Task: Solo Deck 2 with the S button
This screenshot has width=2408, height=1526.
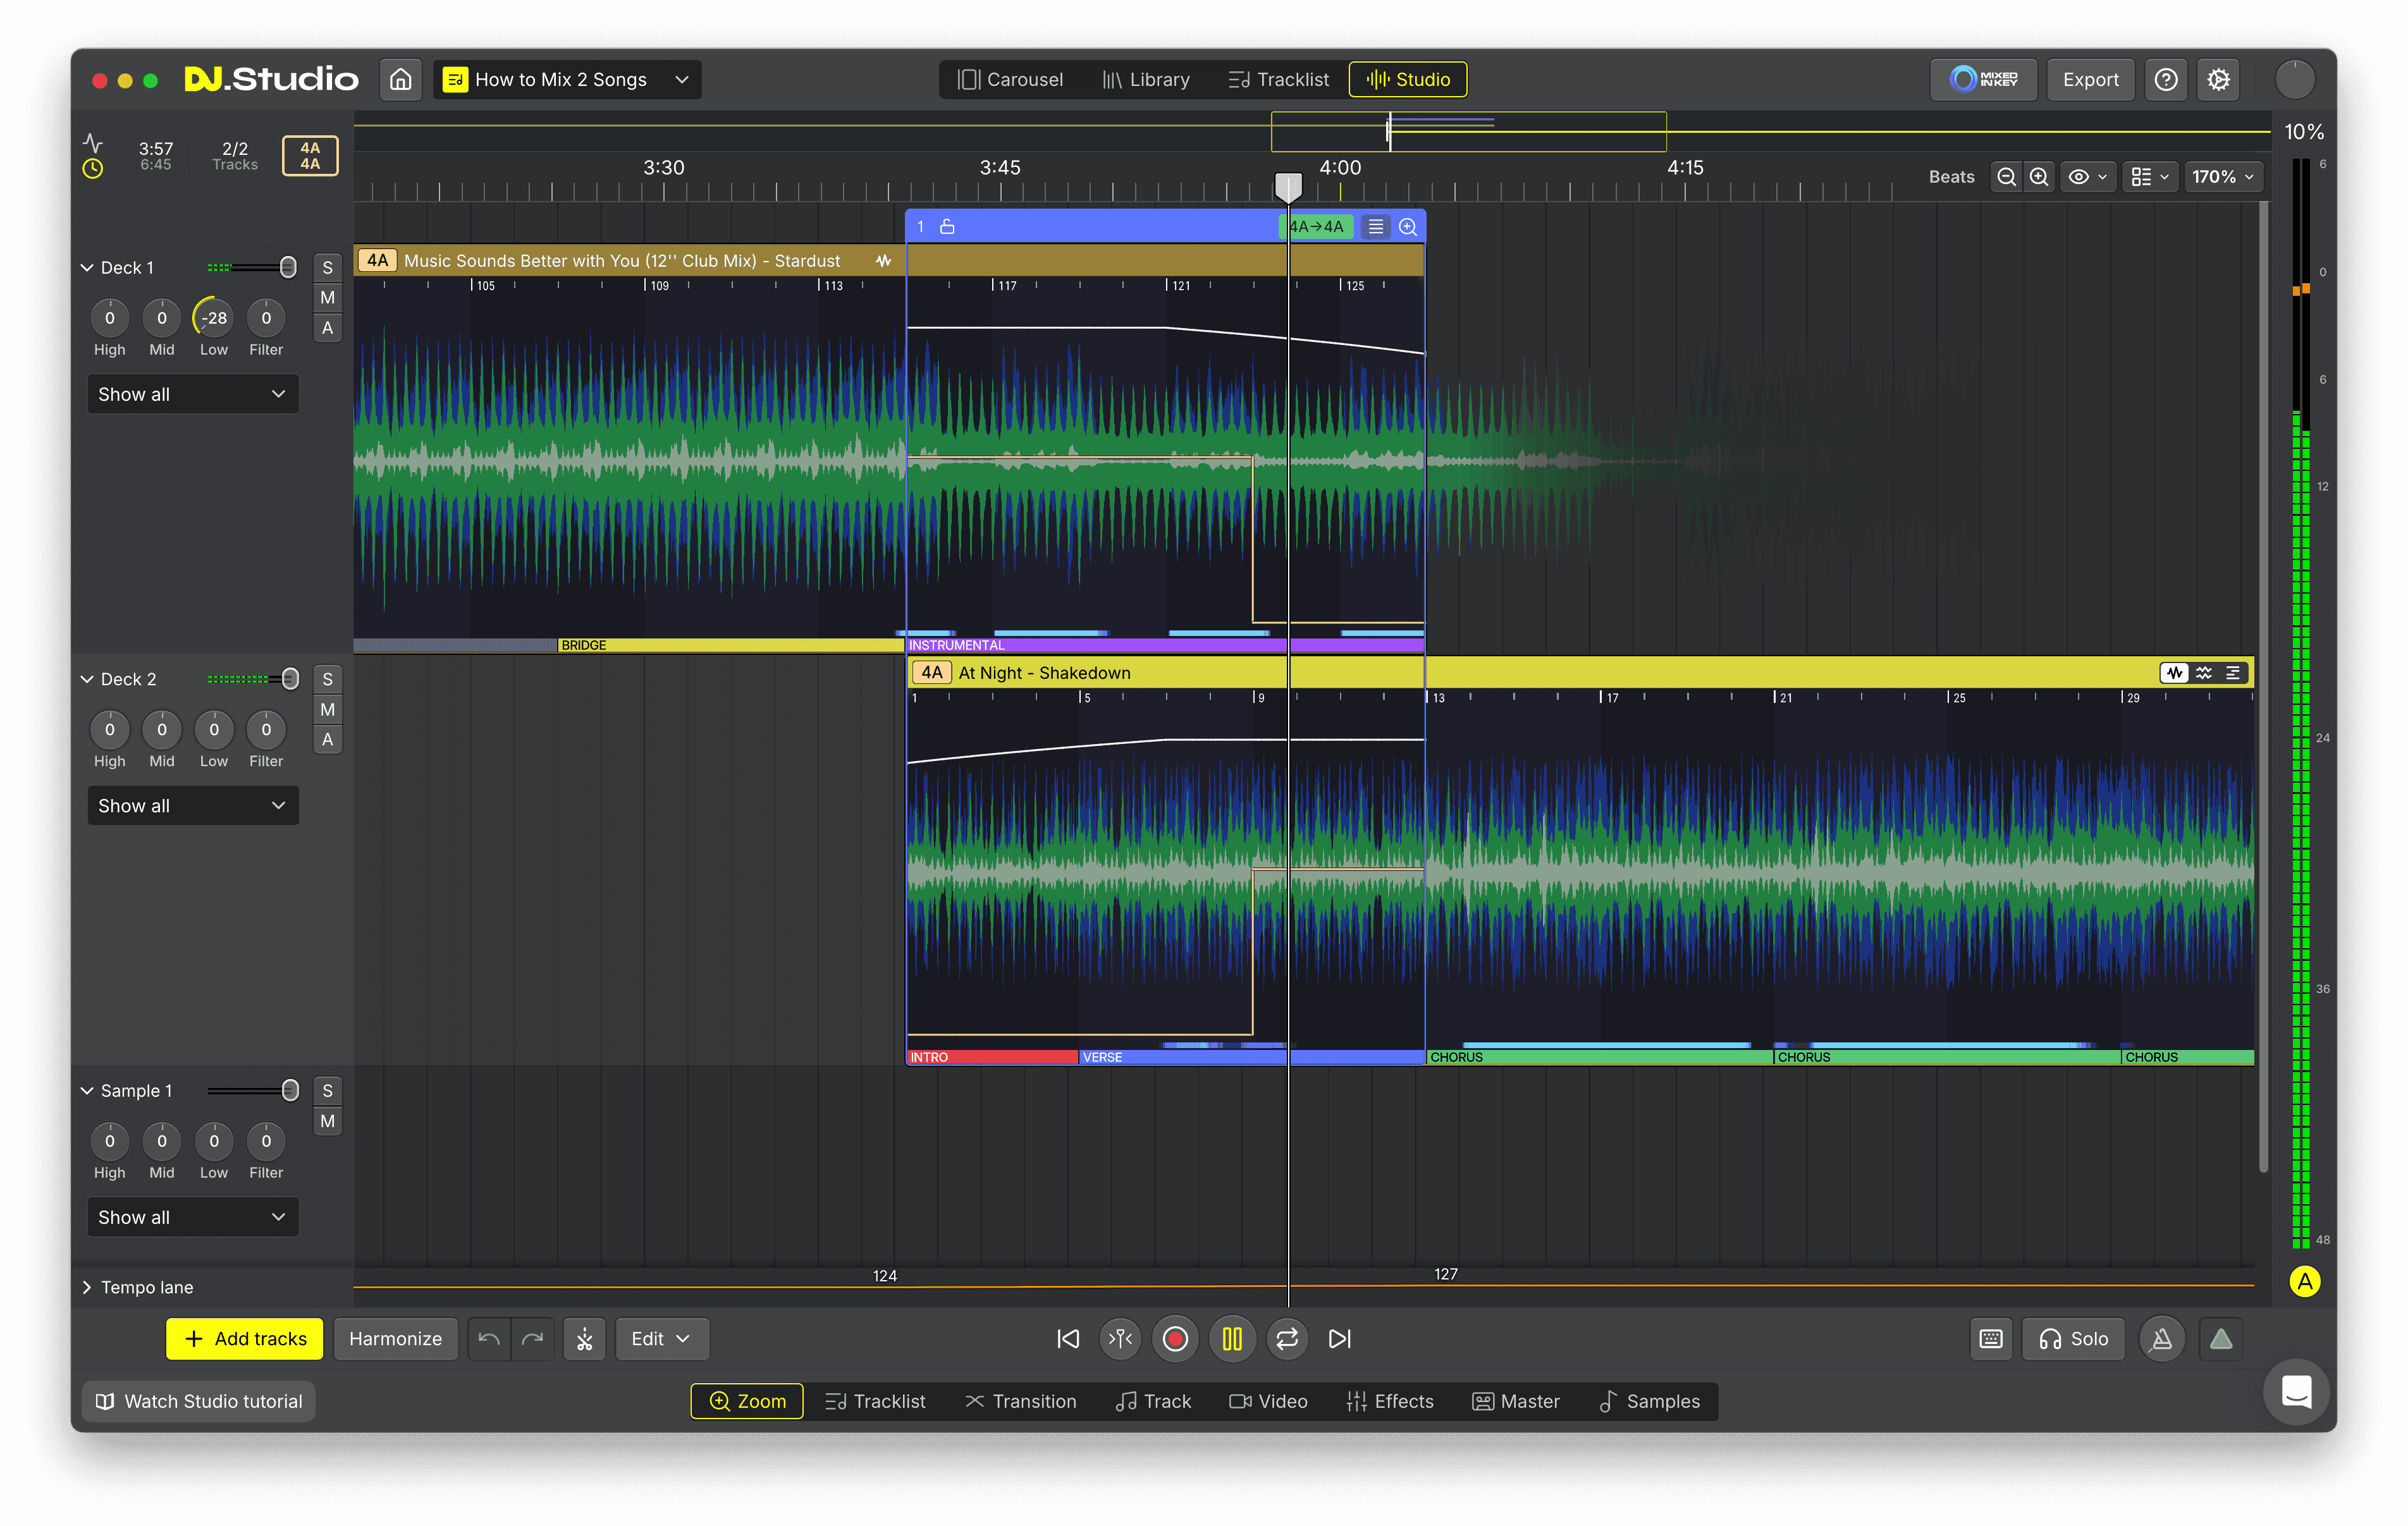Action: 327,679
